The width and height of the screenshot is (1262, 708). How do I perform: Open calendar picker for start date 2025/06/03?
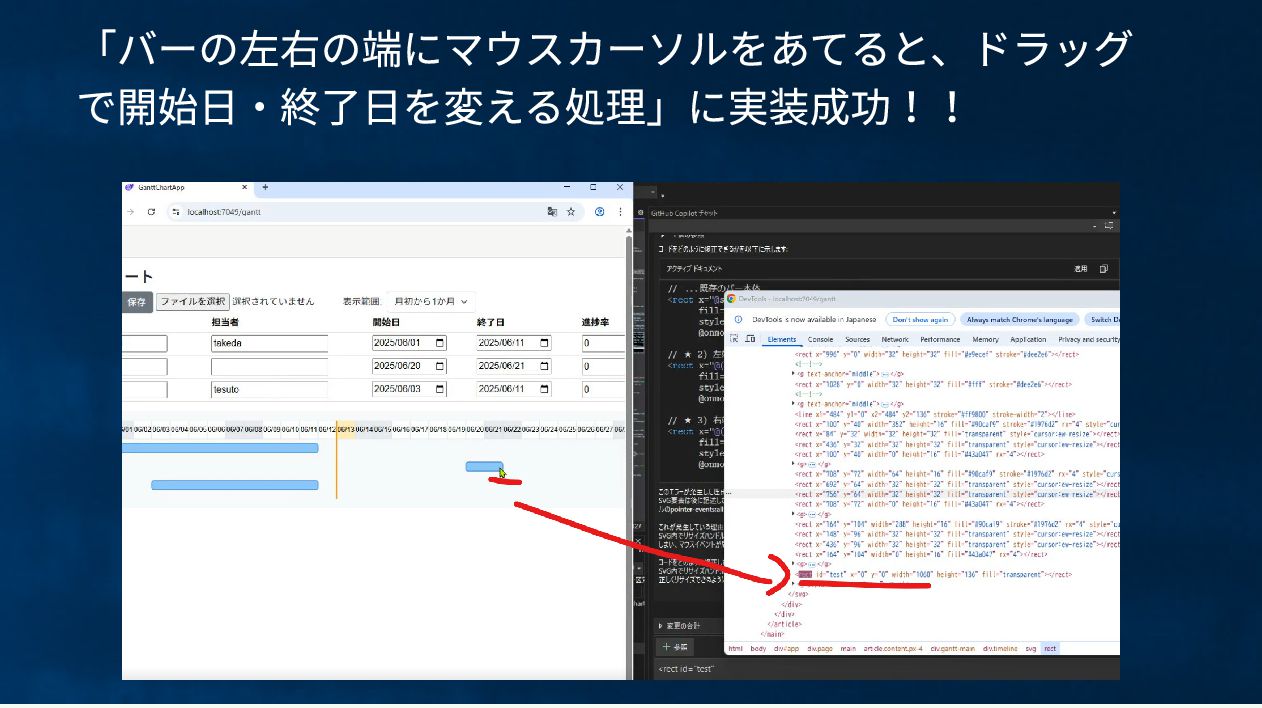pyautogui.click(x=439, y=389)
